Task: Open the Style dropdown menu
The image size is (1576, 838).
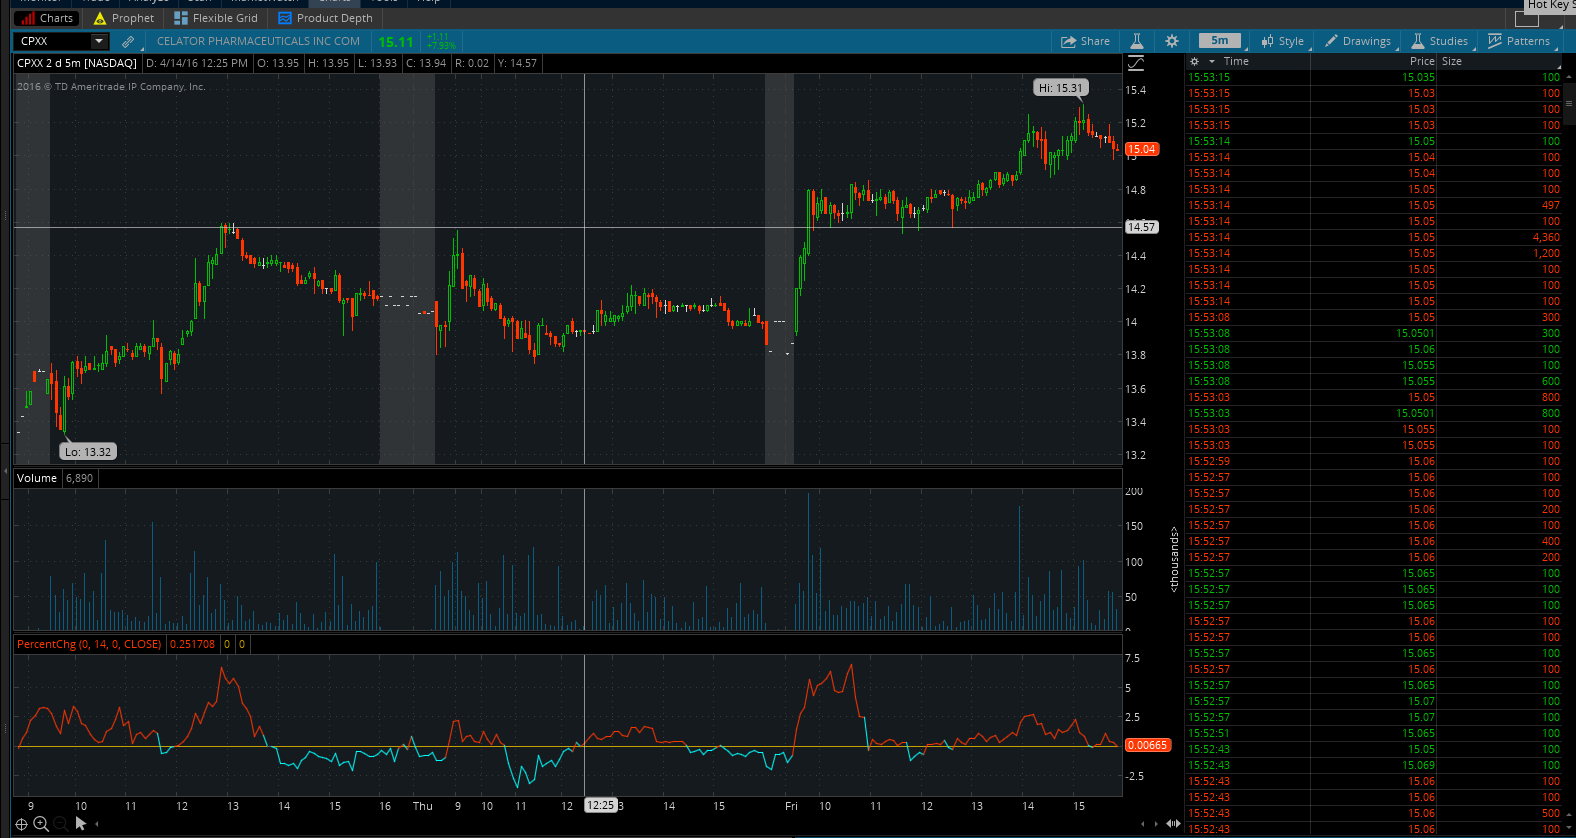Action: [1282, 41]
